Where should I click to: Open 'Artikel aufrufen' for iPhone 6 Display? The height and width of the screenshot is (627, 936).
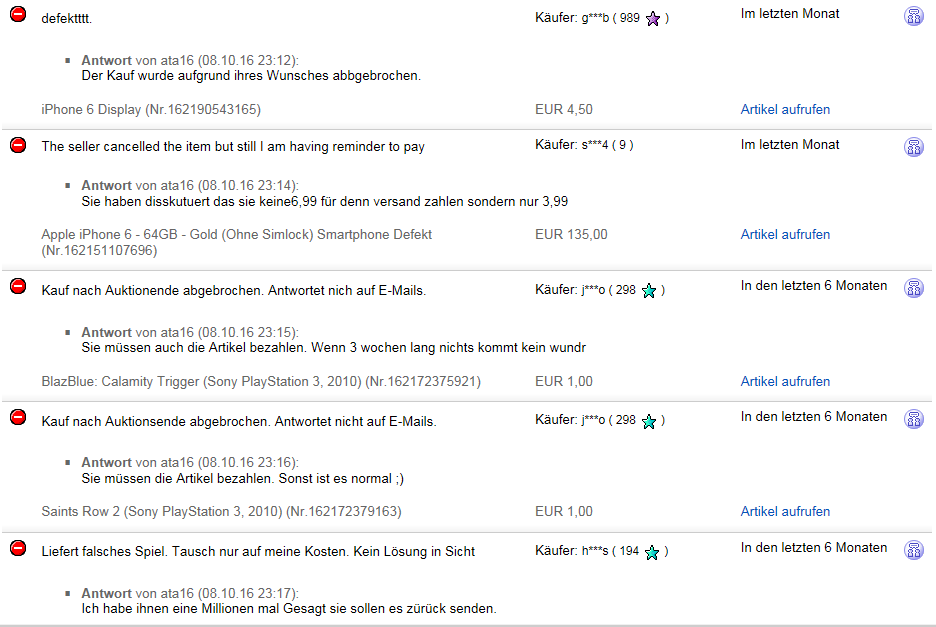tap(785, 109)
